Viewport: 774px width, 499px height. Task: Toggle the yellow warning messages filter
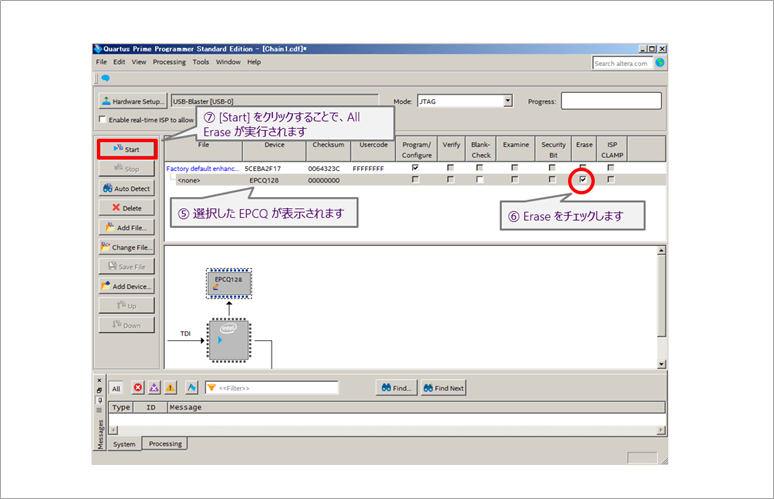point(170,388)
